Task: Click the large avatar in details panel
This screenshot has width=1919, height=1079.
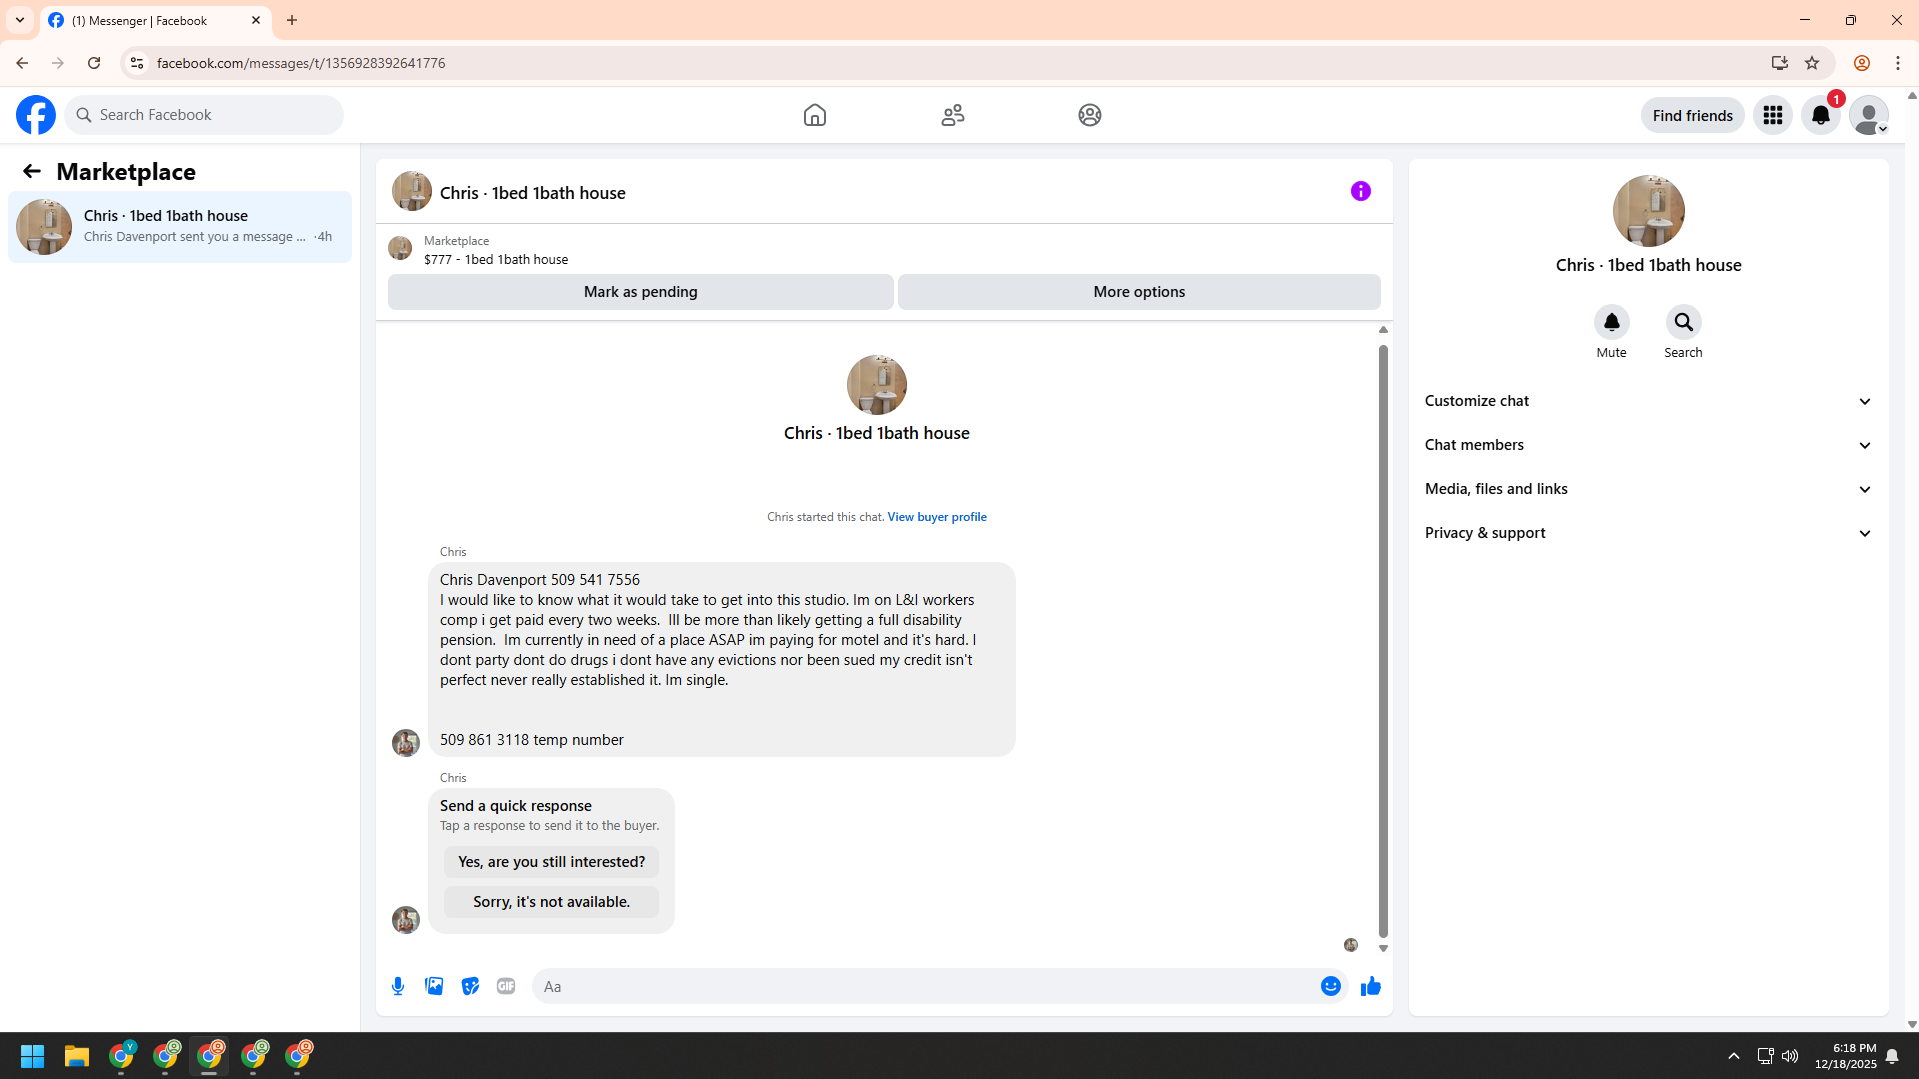Action: [1648, 211]
